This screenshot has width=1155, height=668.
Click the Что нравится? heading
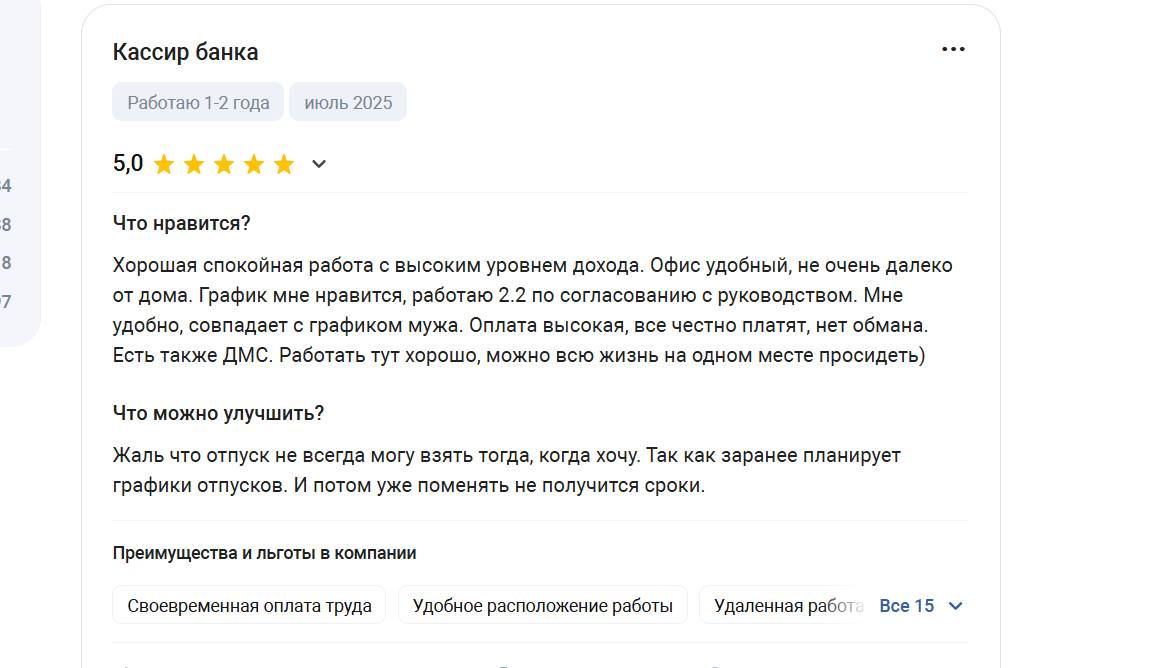181,223
